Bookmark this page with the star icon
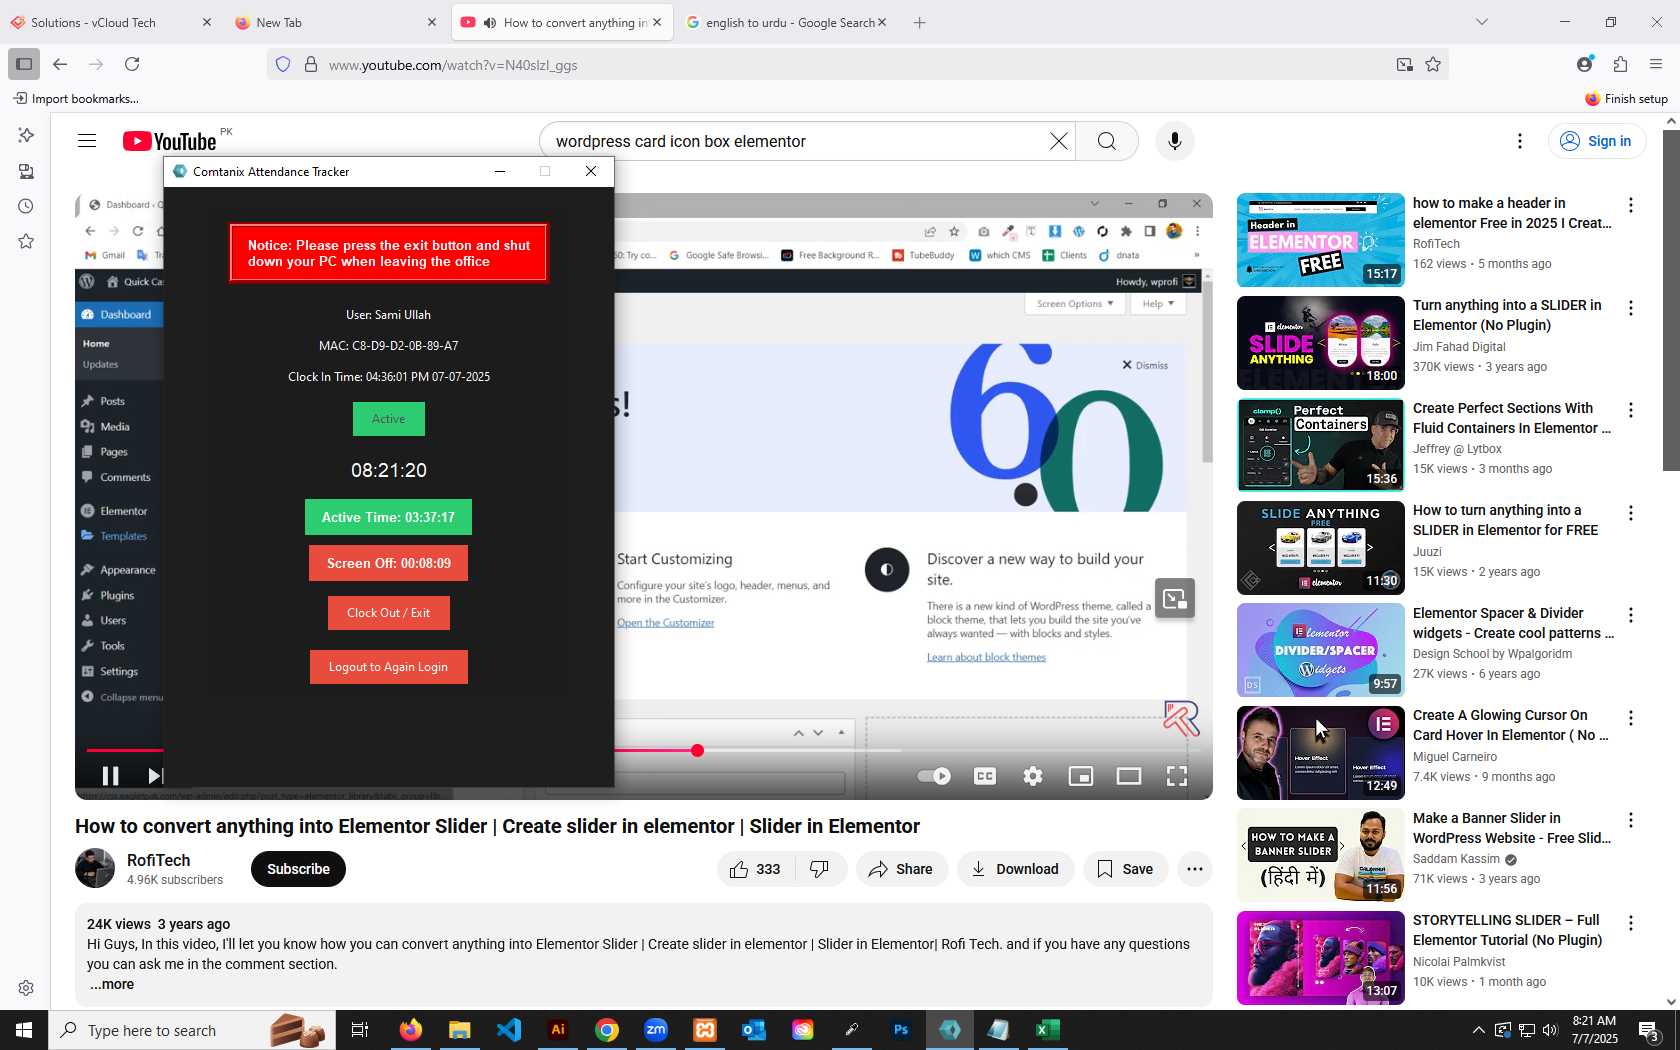1680x1050 pixels. [x=1433, y=64]
